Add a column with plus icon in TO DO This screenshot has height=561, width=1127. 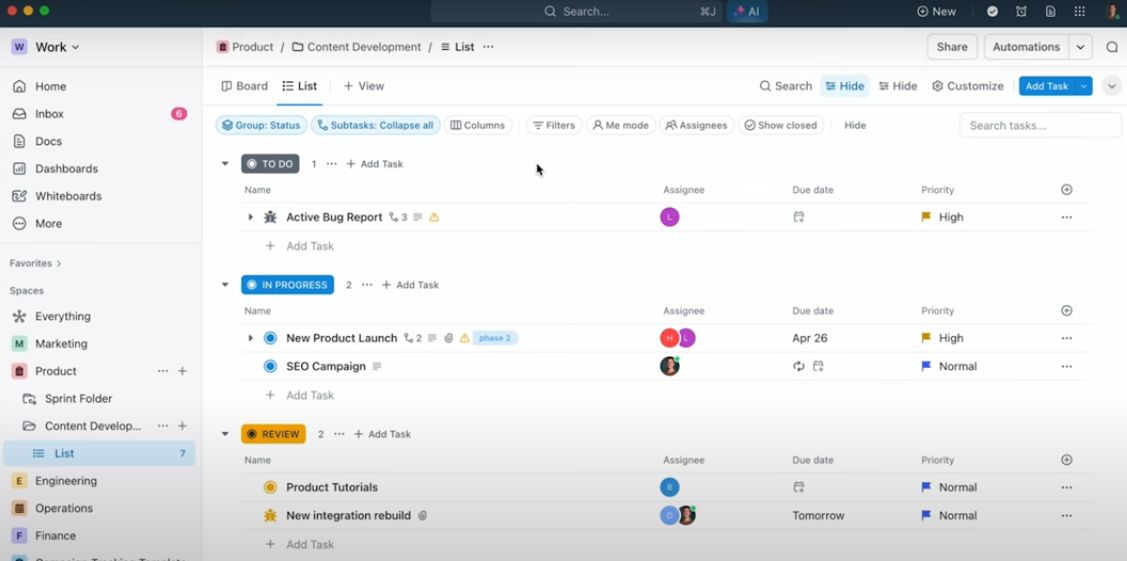coord(1067,190)
